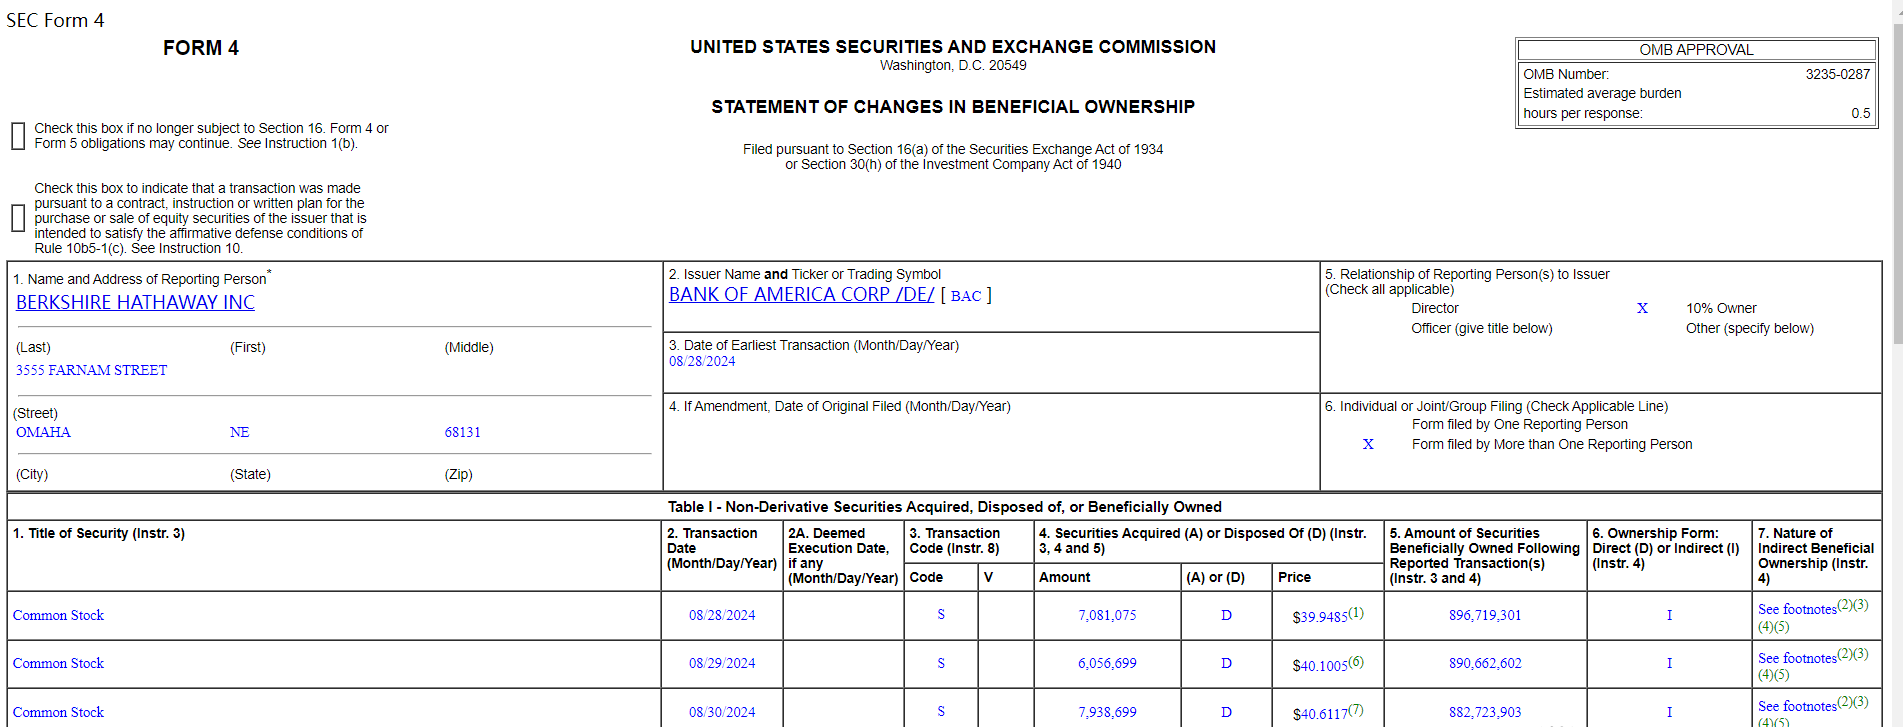Click the earliest transaction date 08/28/2024

(x=702, y=361)
